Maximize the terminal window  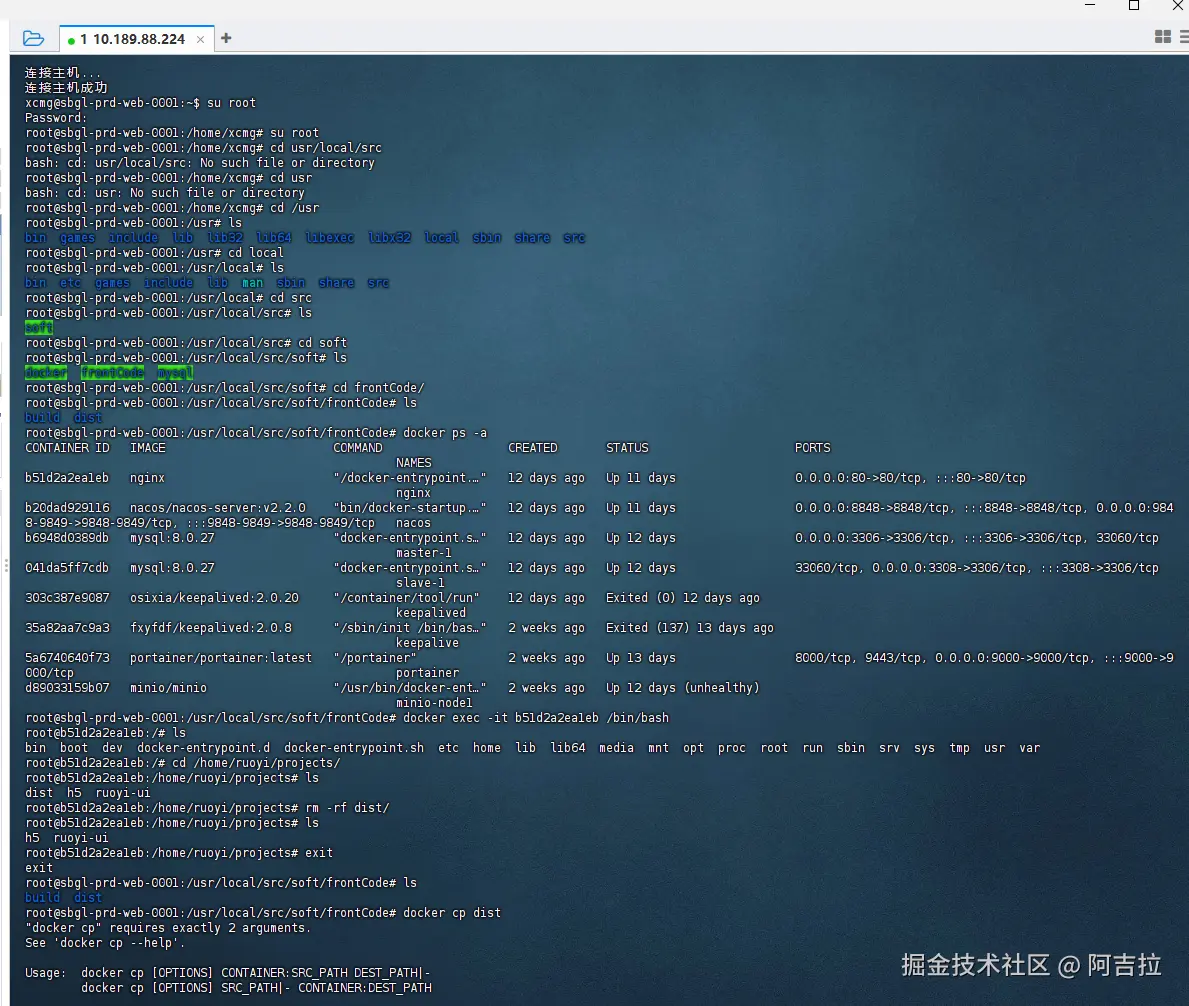[1134, 5]
